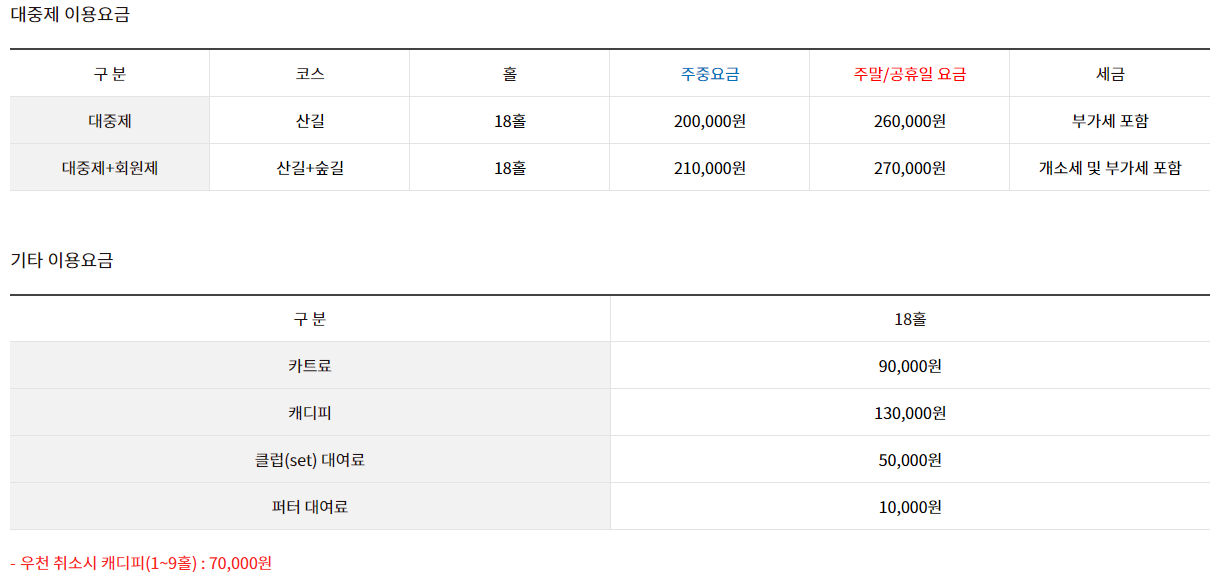The image size is (1227, 586).
Task: Select the '210,000원' weekday fee
Action: (x=710, y=168)
